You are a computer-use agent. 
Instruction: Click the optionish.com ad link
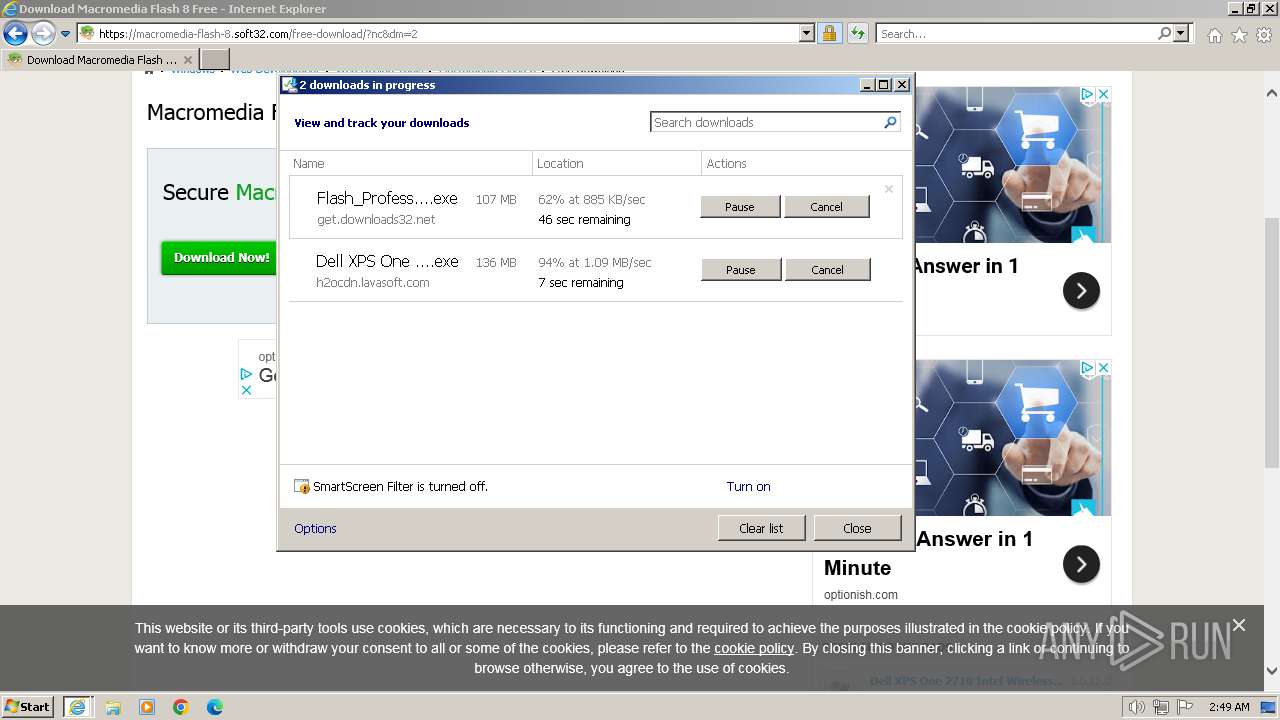(x=861, y=595)
